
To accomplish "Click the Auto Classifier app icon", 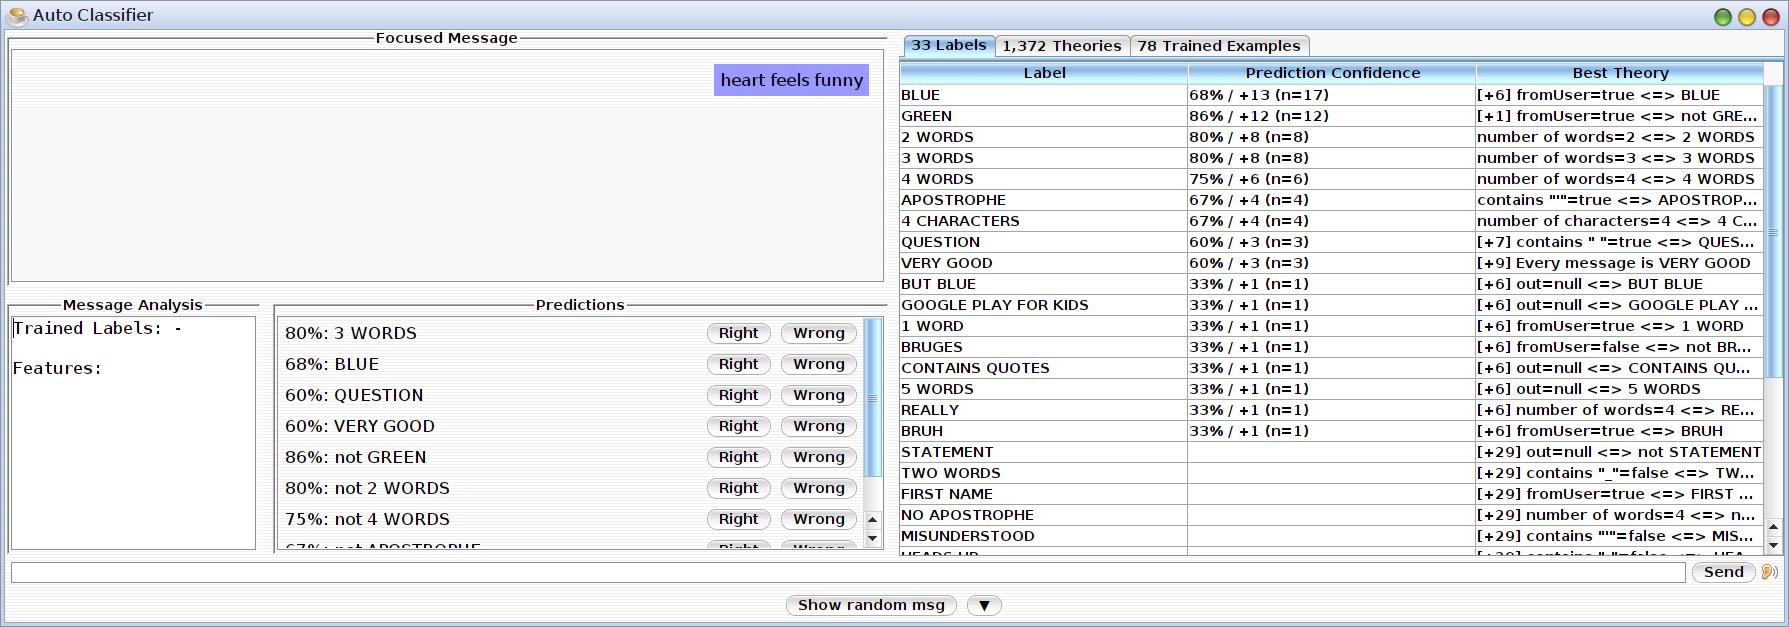I will pyautogui.click(x=16, y=15).
